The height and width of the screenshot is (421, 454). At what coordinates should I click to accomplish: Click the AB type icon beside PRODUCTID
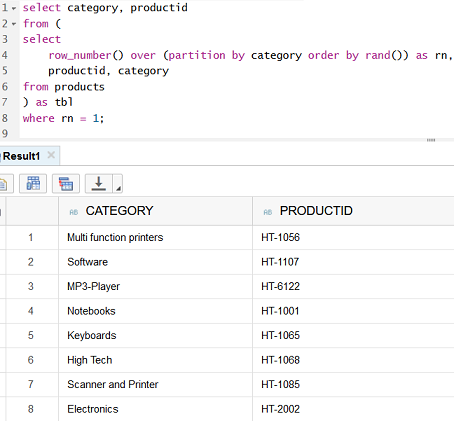pyautogui.click(x=268, y=212)
